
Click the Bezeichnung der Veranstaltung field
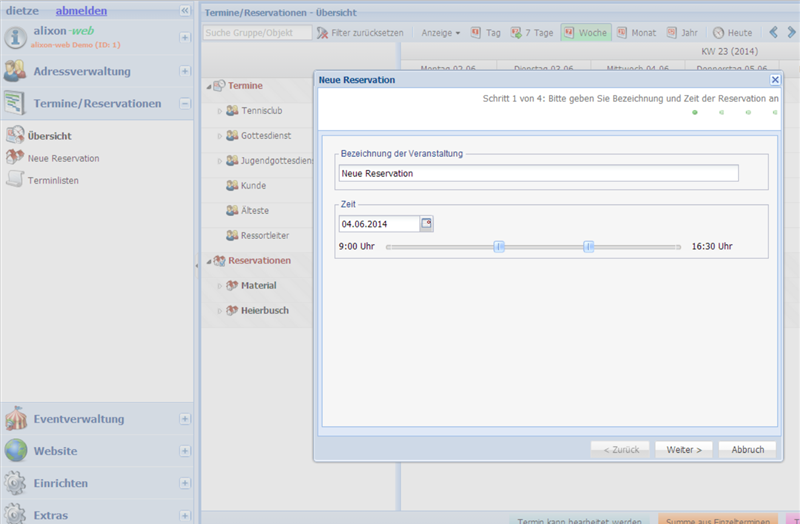pos(538,173)
